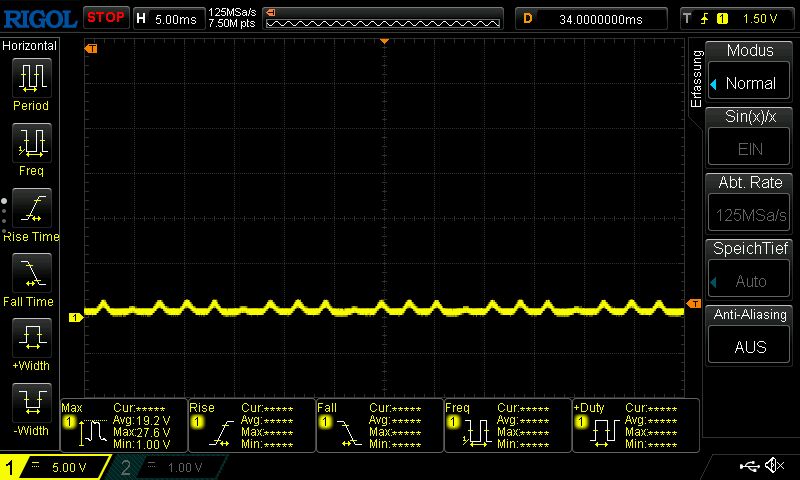Toggle Sin(x)/x interpolation EIN setting
The image size is (800, 480).
click(749, 149)
